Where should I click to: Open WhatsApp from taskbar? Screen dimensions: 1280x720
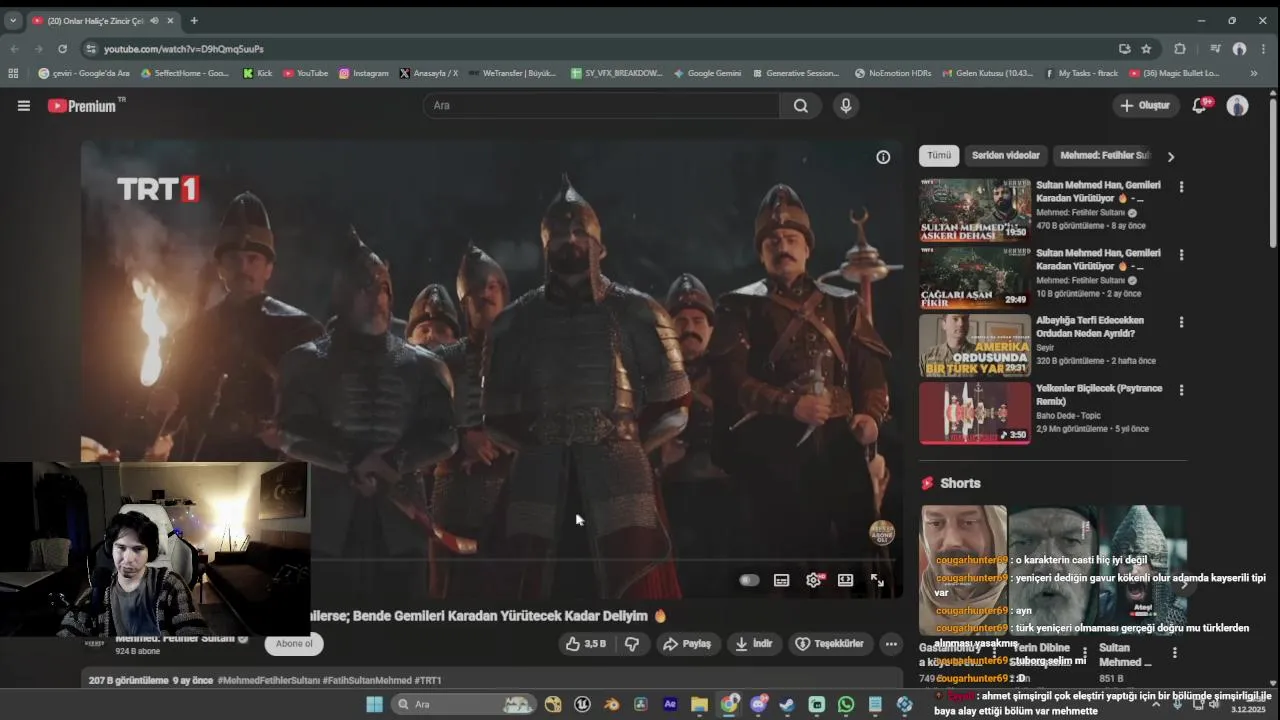pos(846,704)
